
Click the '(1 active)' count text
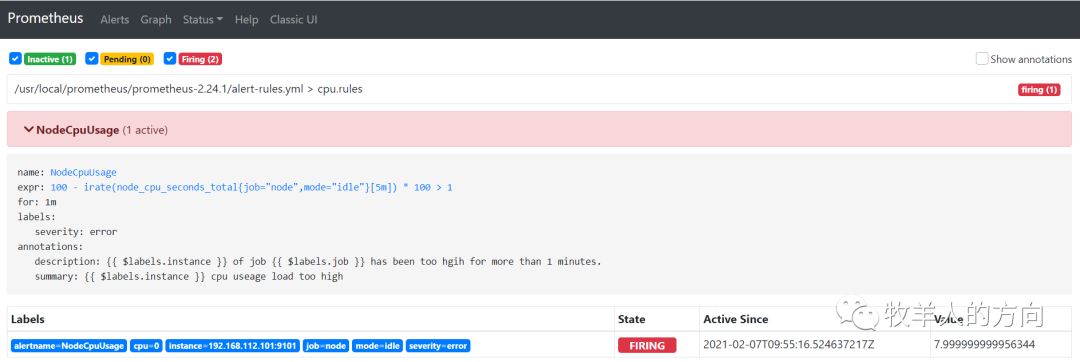coord(145,129)
